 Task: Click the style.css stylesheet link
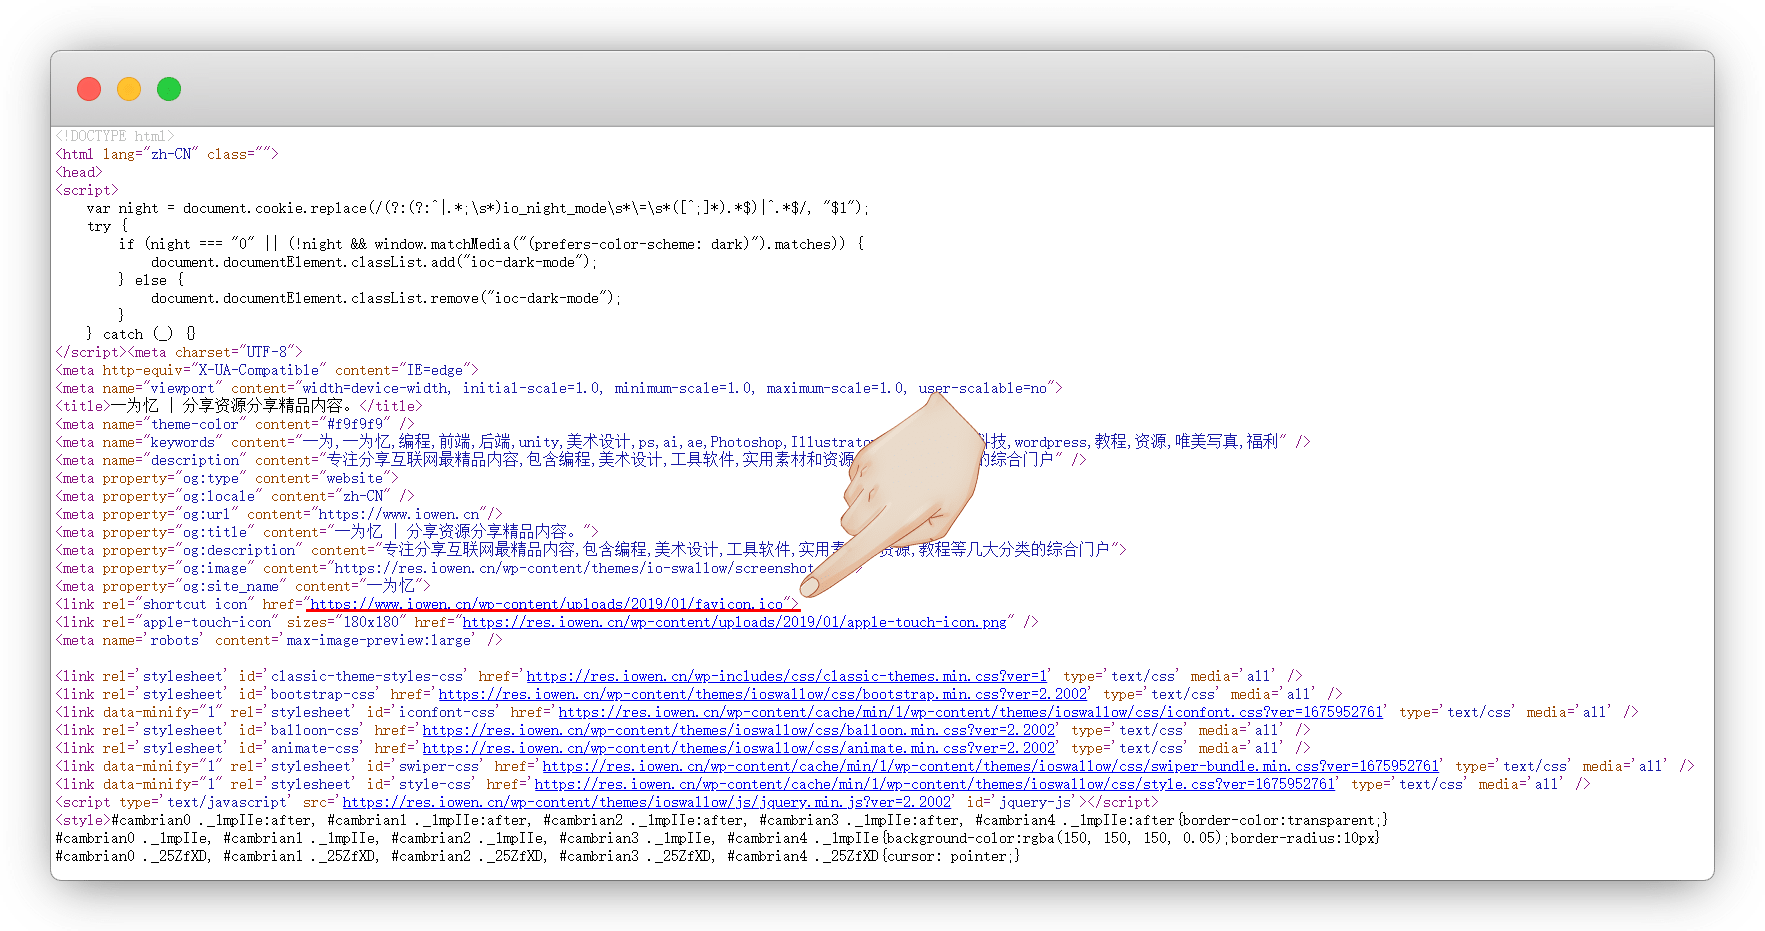[x=934, y=784]
